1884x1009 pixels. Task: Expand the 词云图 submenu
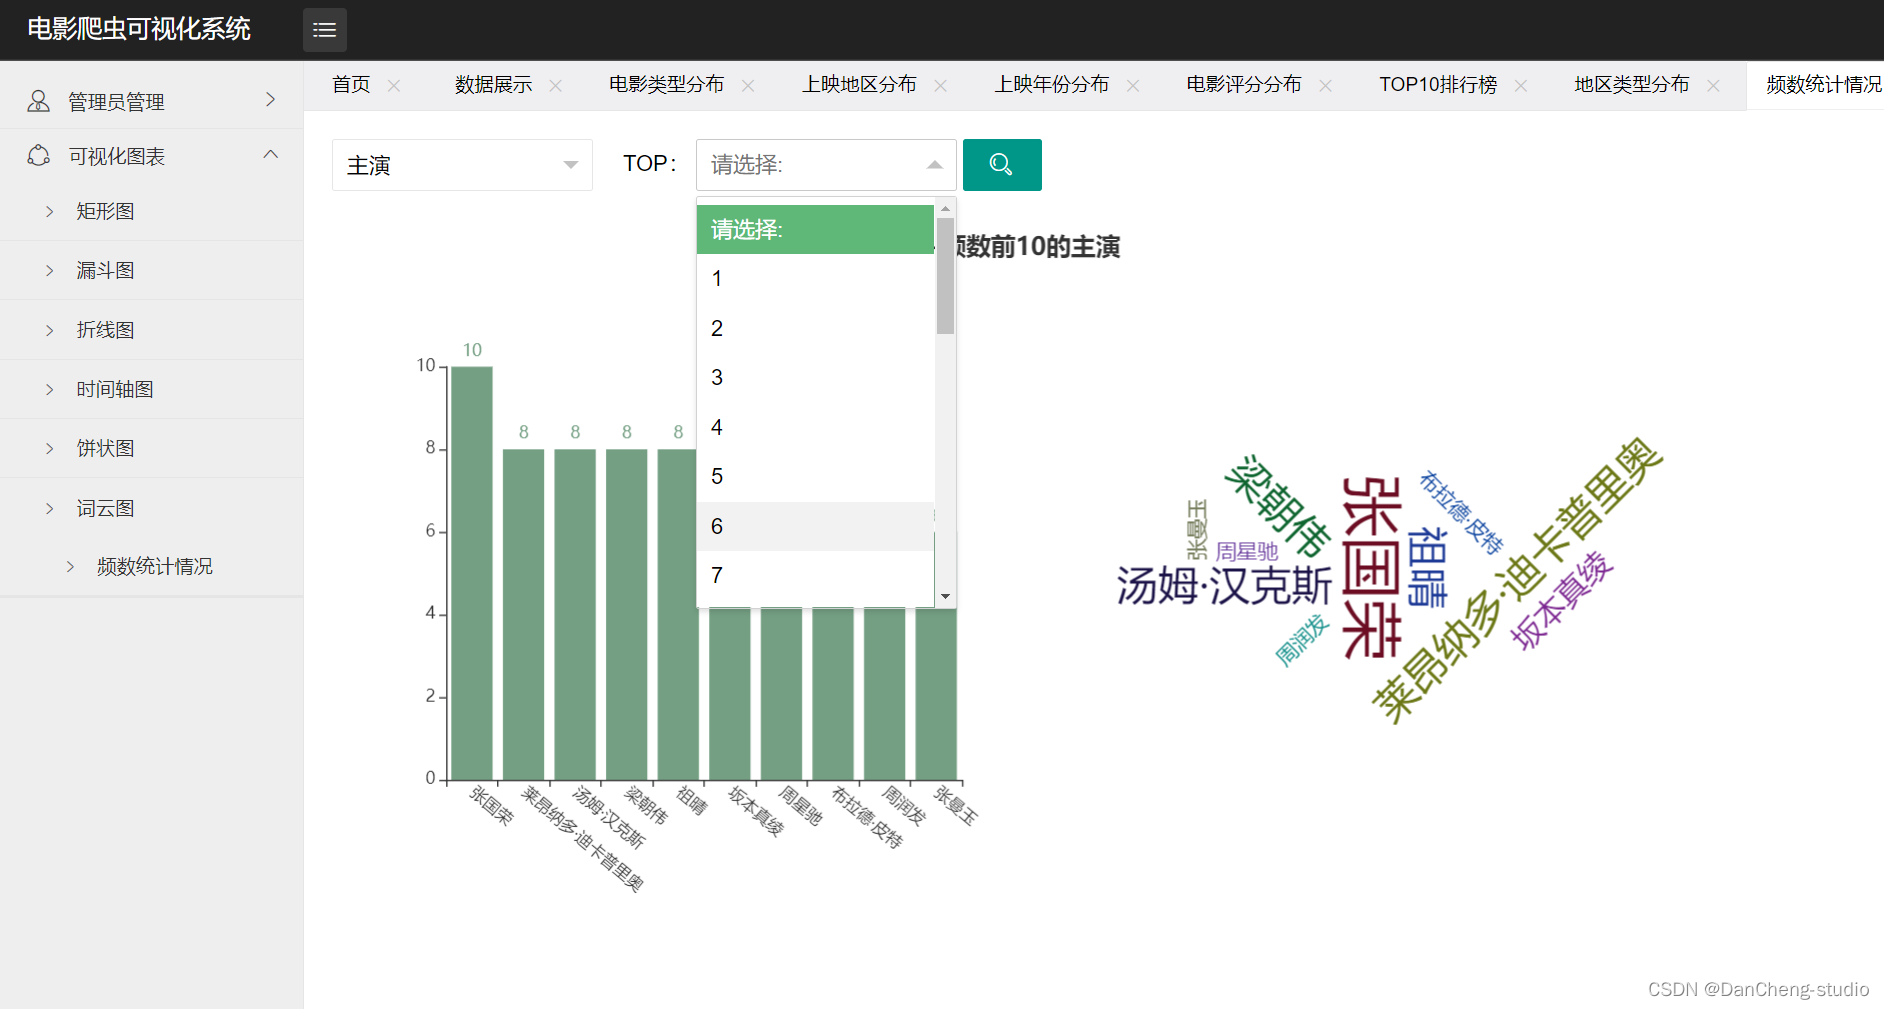click(50, 508)
